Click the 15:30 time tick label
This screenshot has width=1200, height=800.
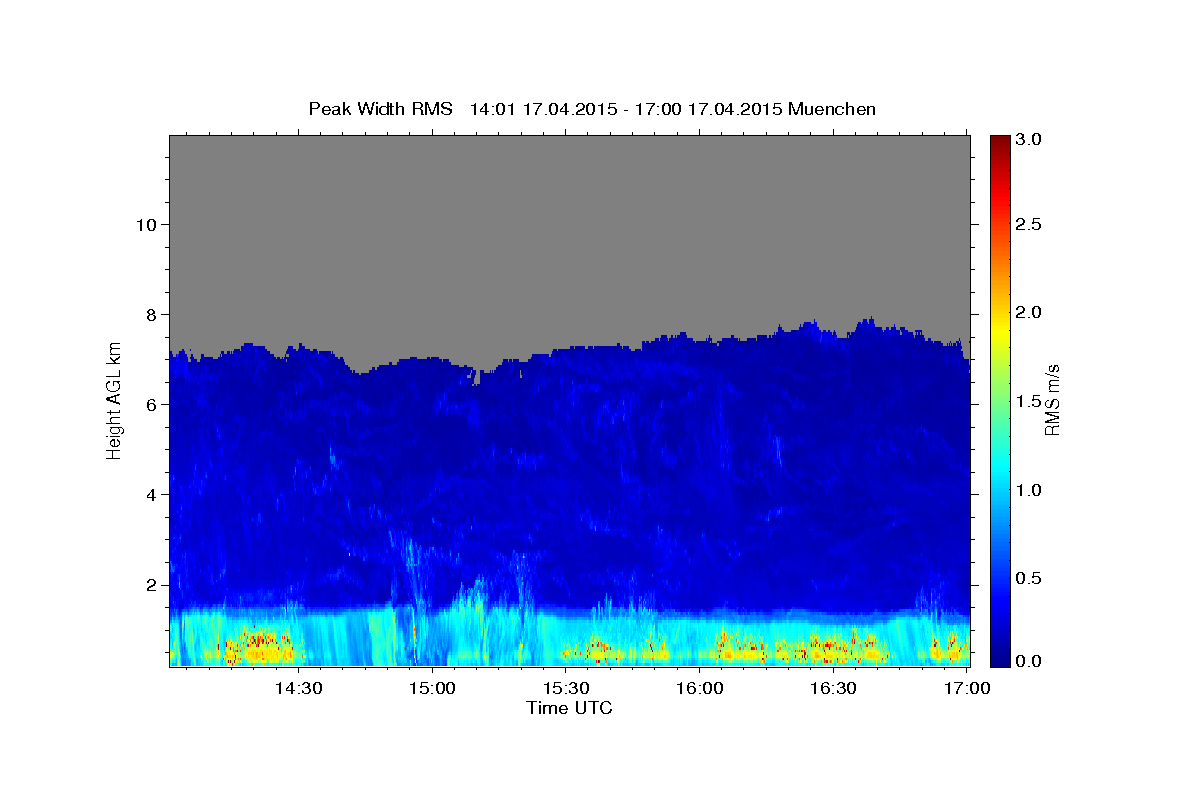(x=566, y=689)
